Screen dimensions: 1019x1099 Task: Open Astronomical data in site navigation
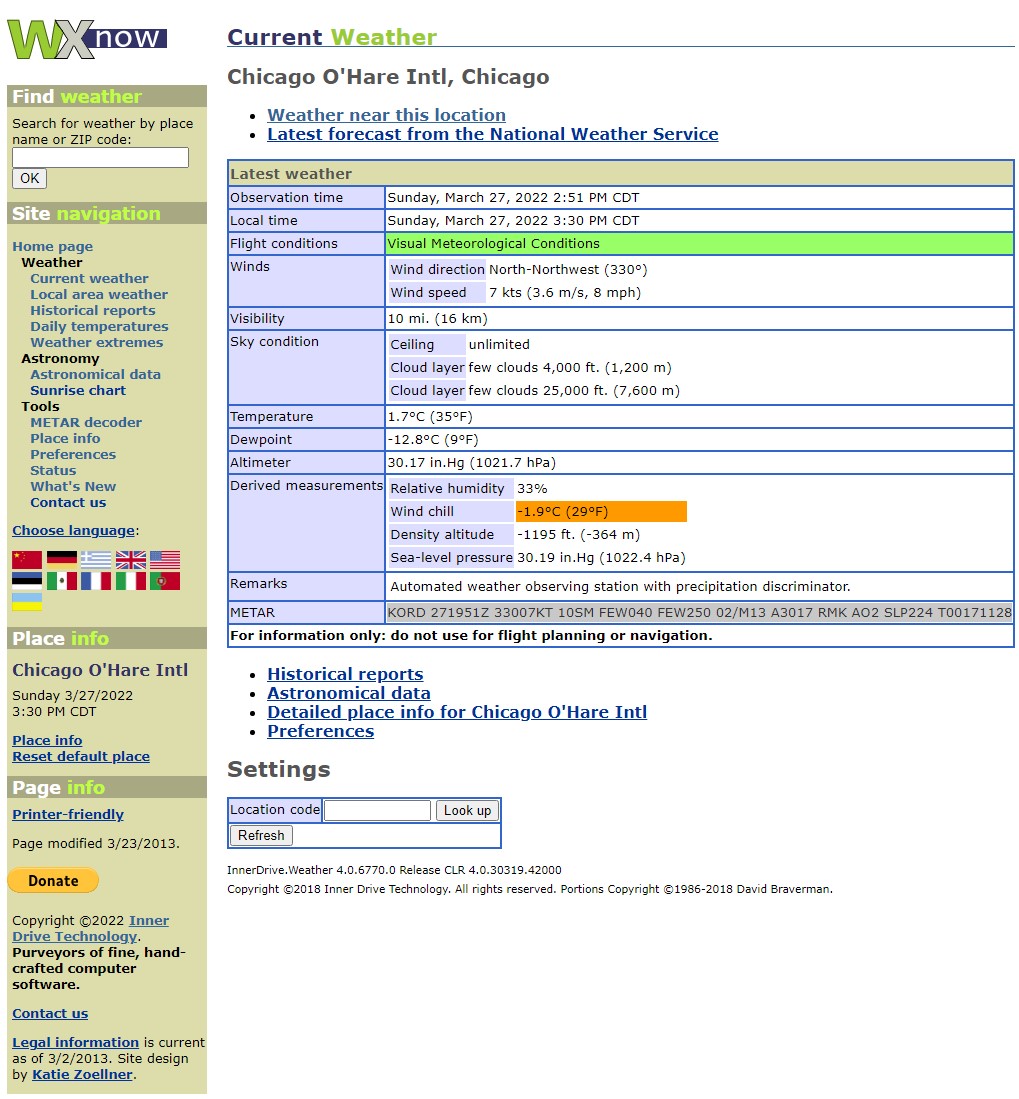click(95, 375)
